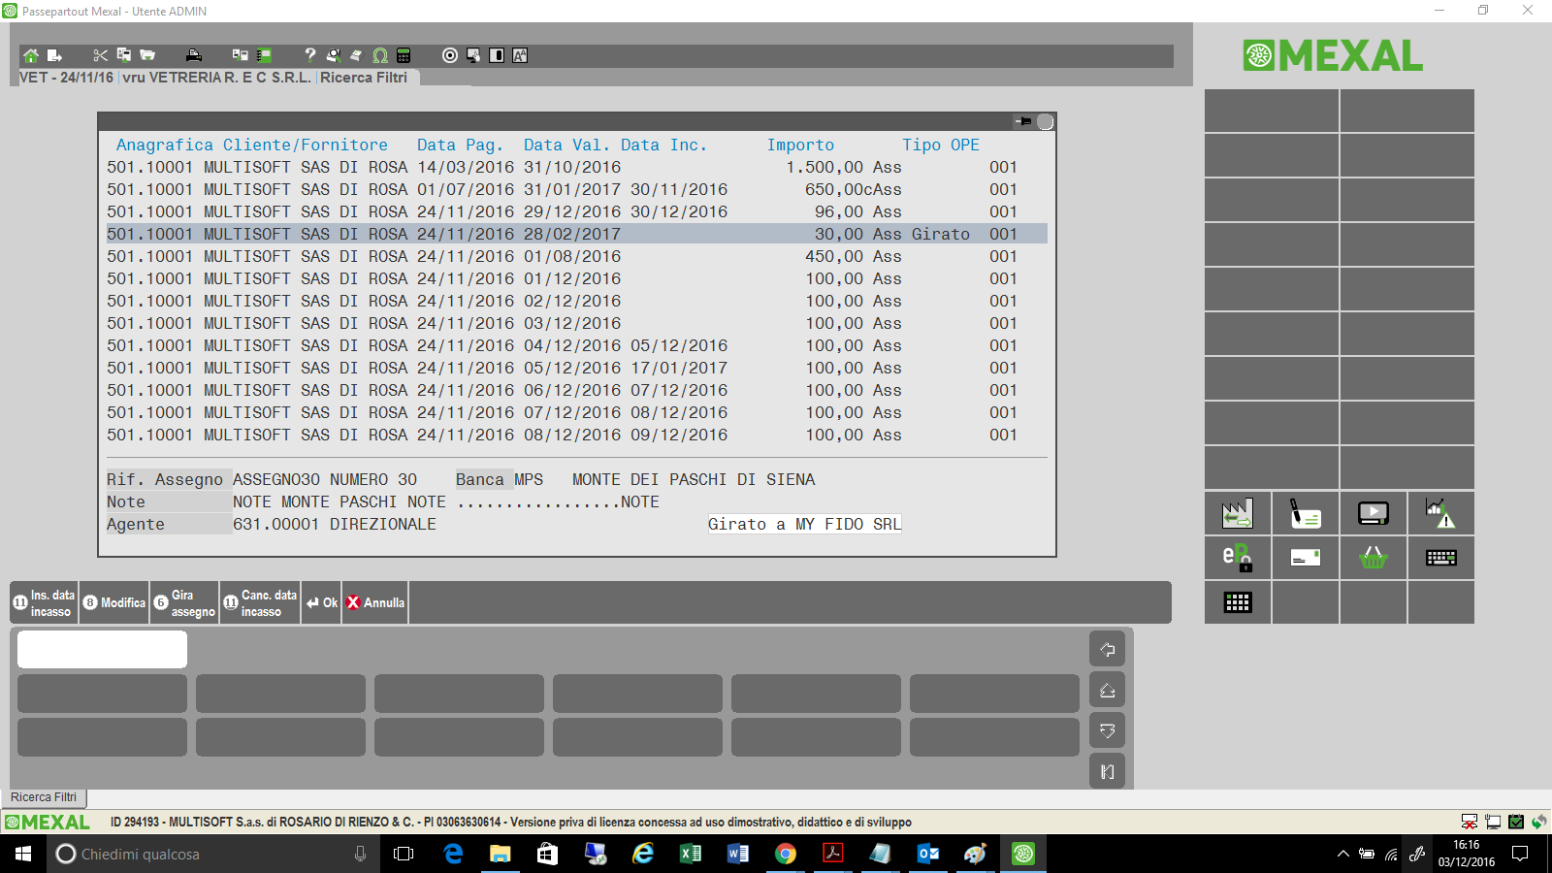Viewport: 1552px width, 873px height.
Task: Click the green omega symbol icon
Action: click(380, 56)
